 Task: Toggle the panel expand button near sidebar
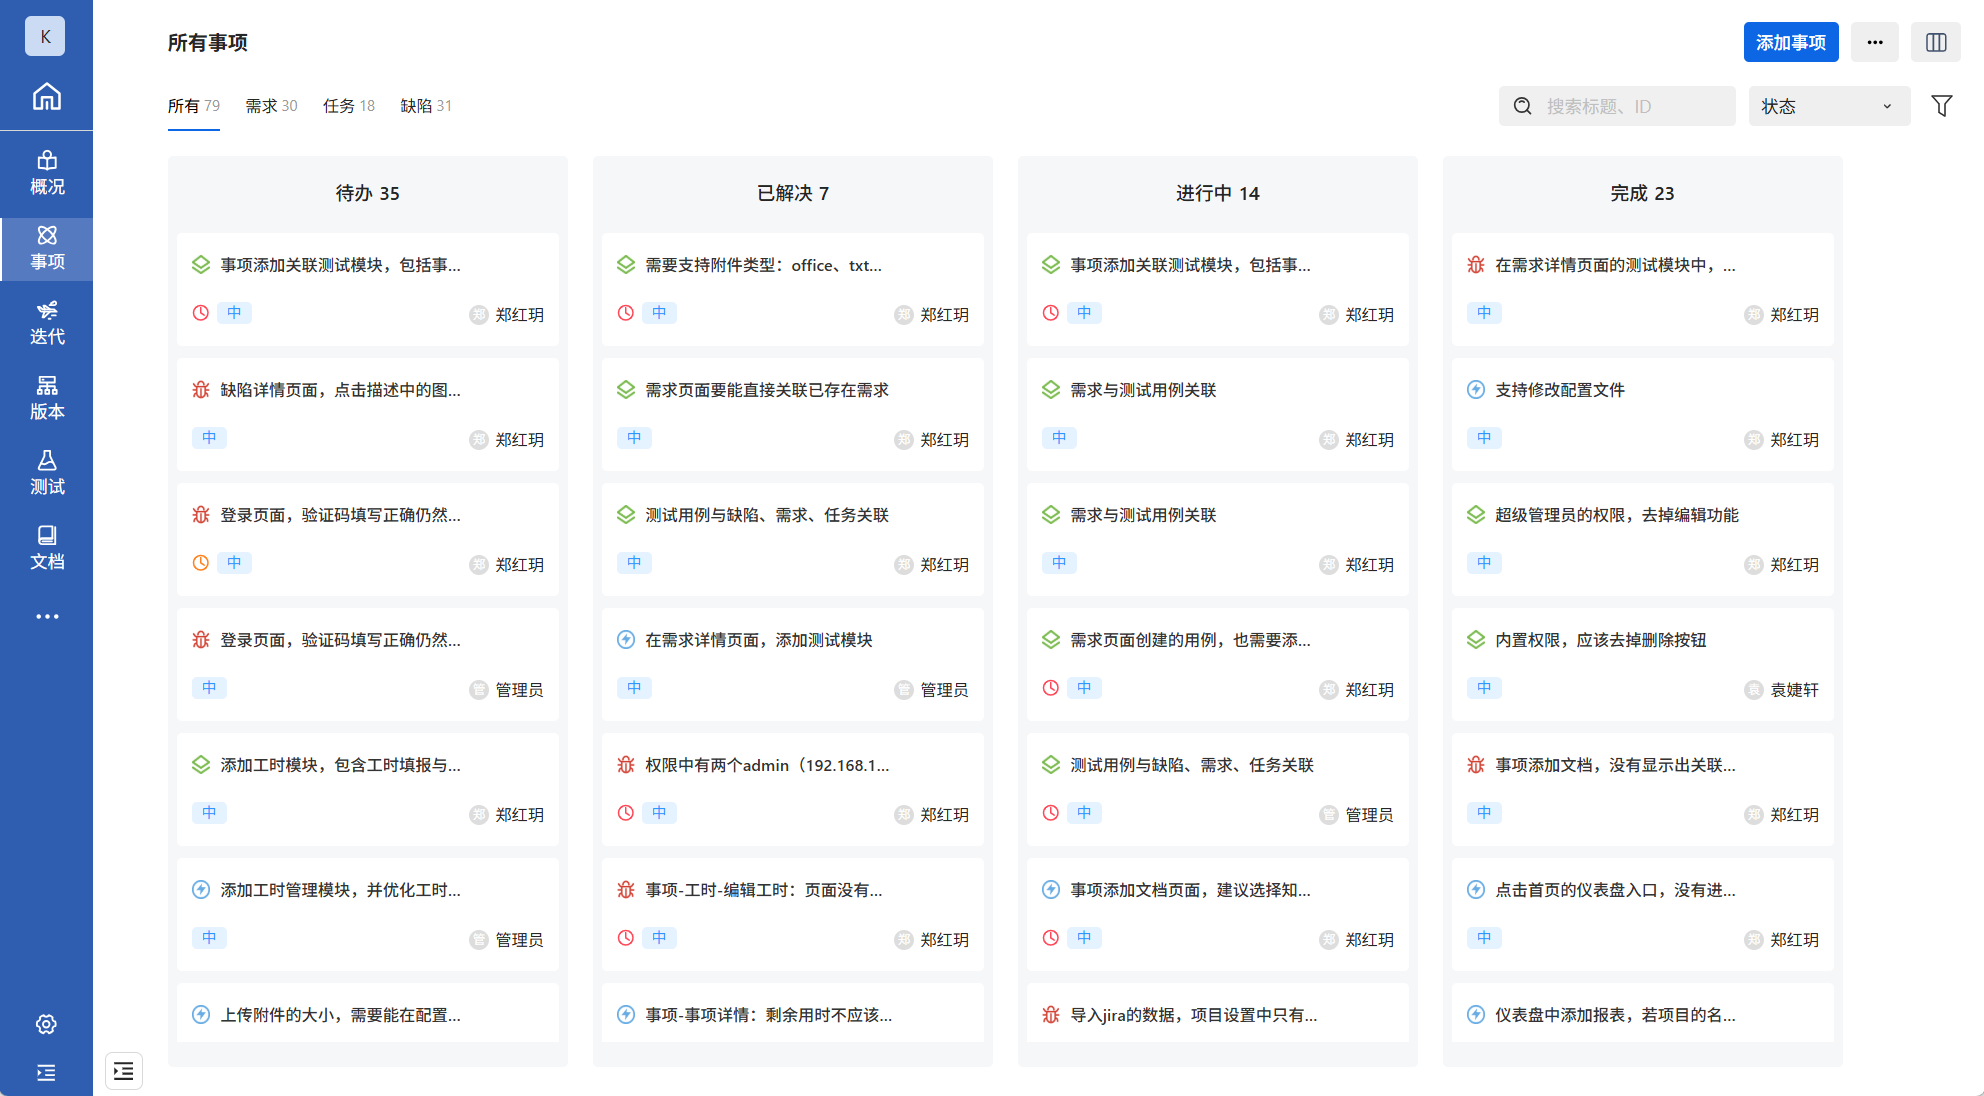click(x=124, y=1071)
